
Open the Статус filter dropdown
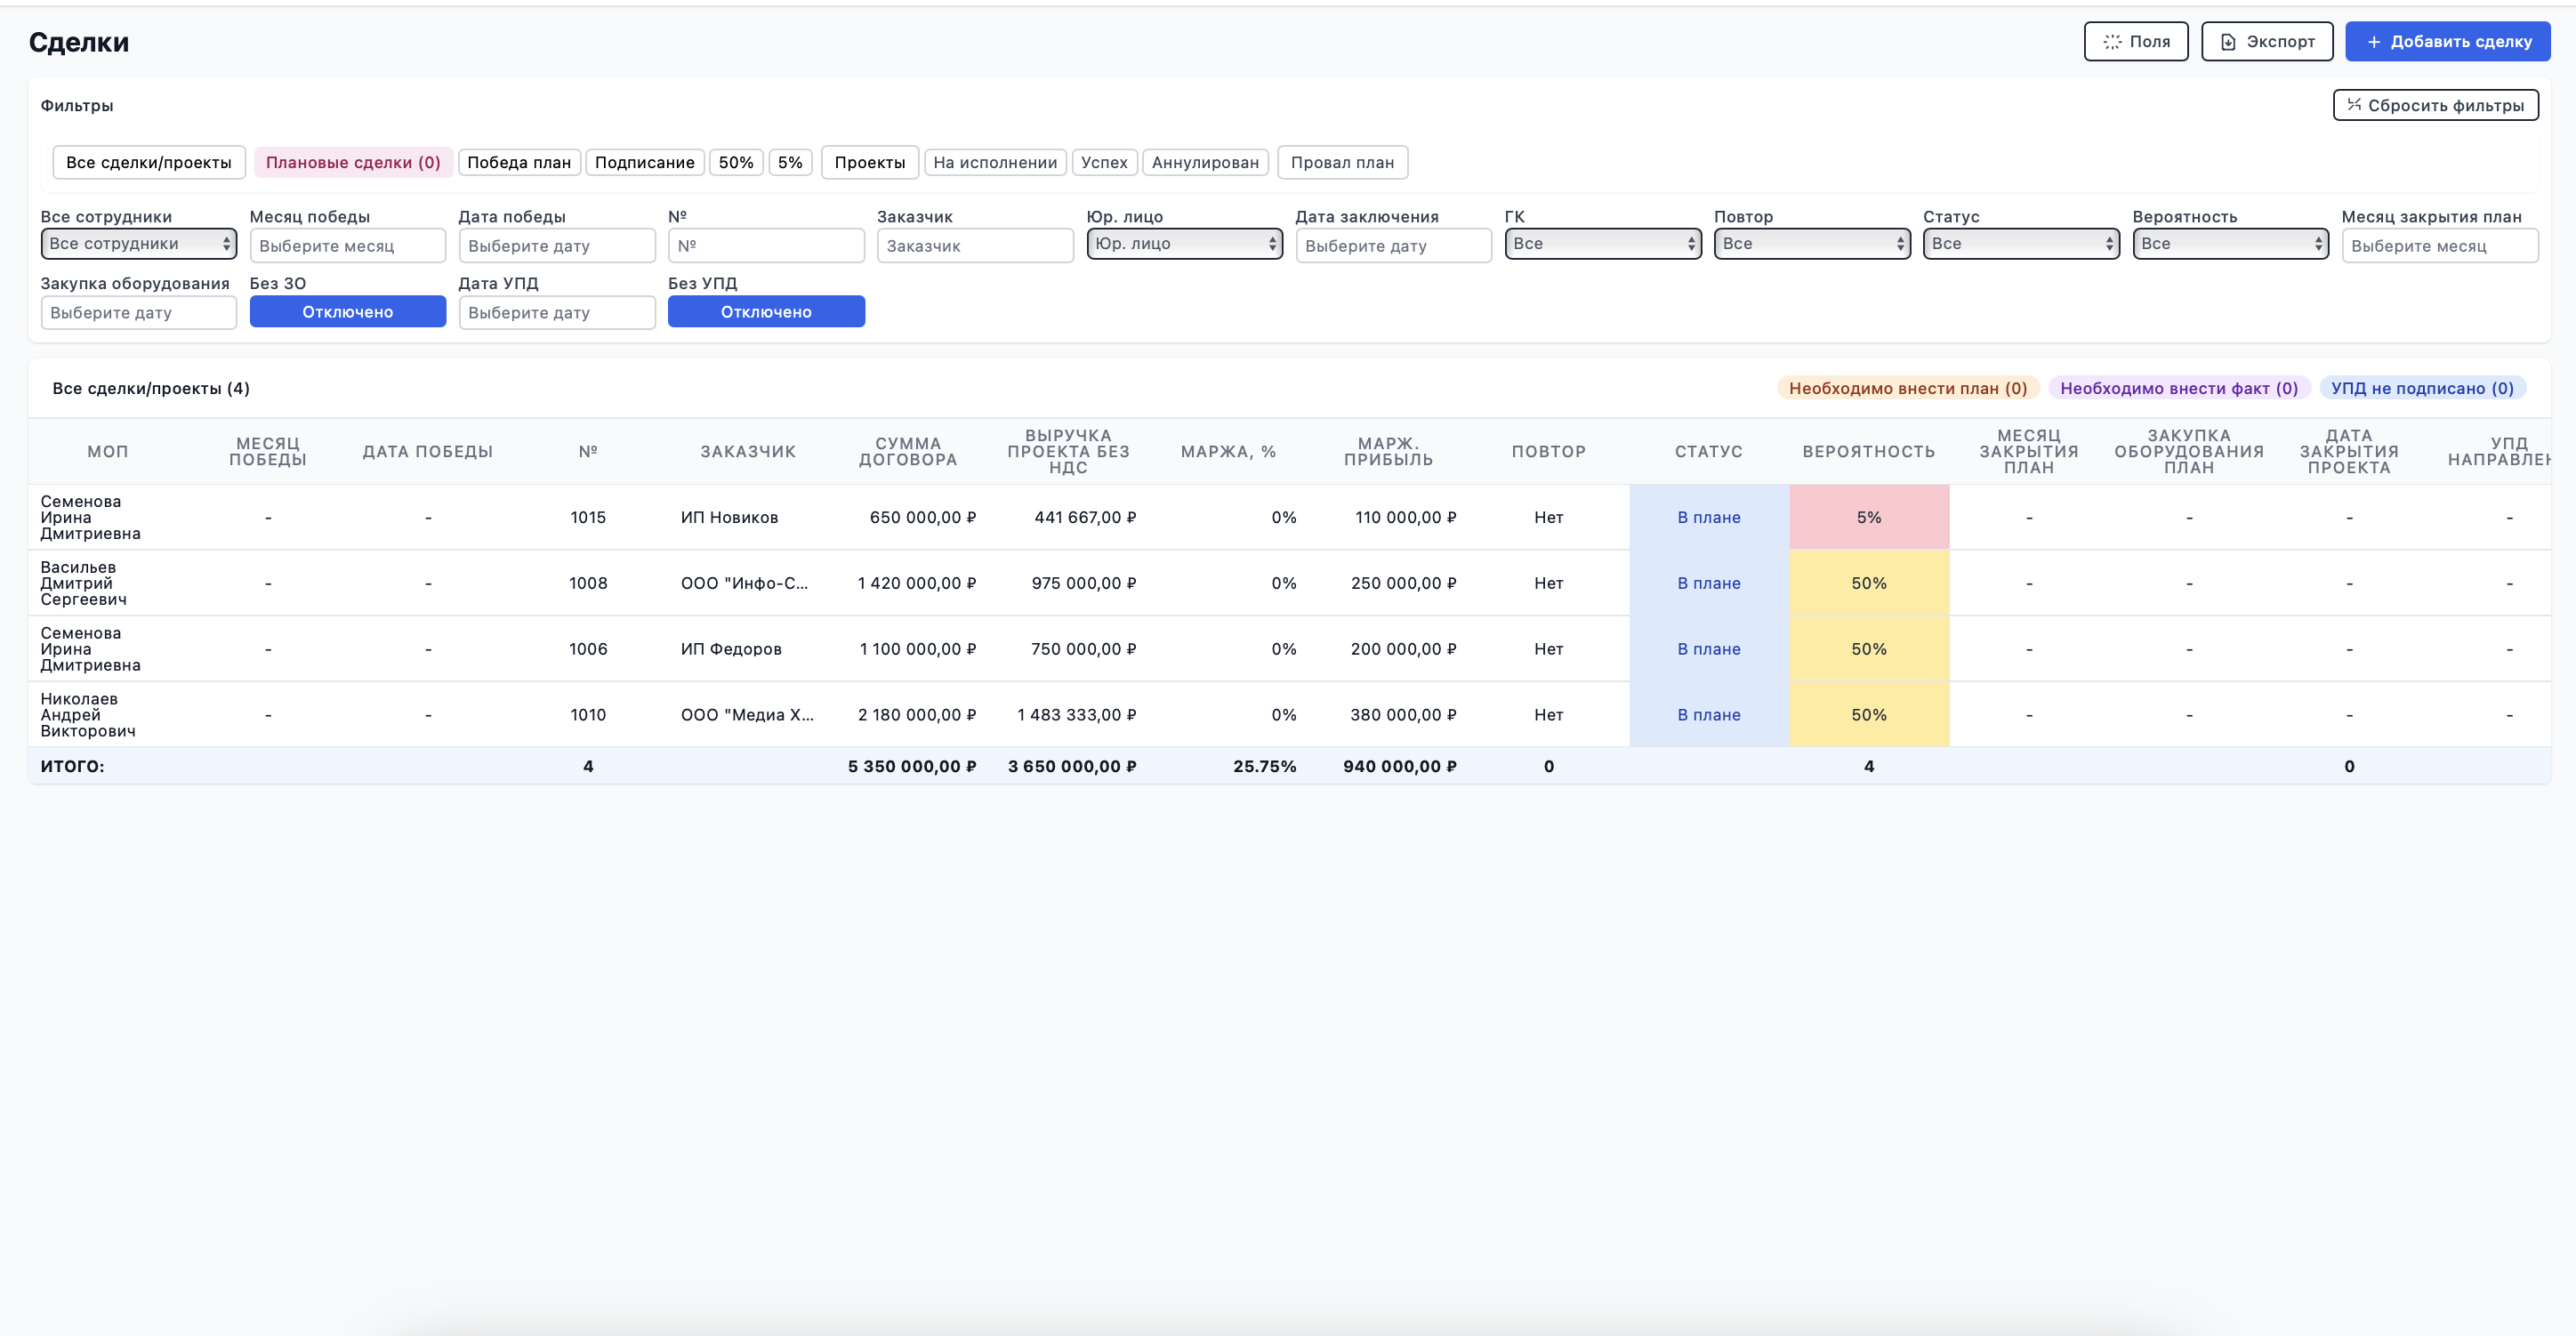click(x=2021, y=244)
